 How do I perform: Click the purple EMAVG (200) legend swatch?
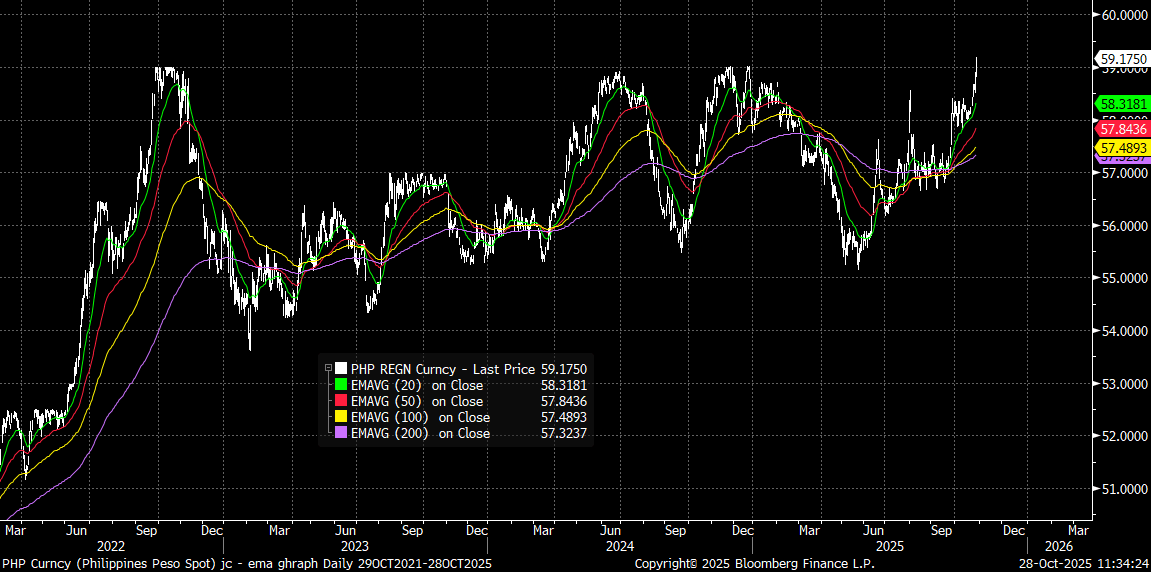pos(341,433)
